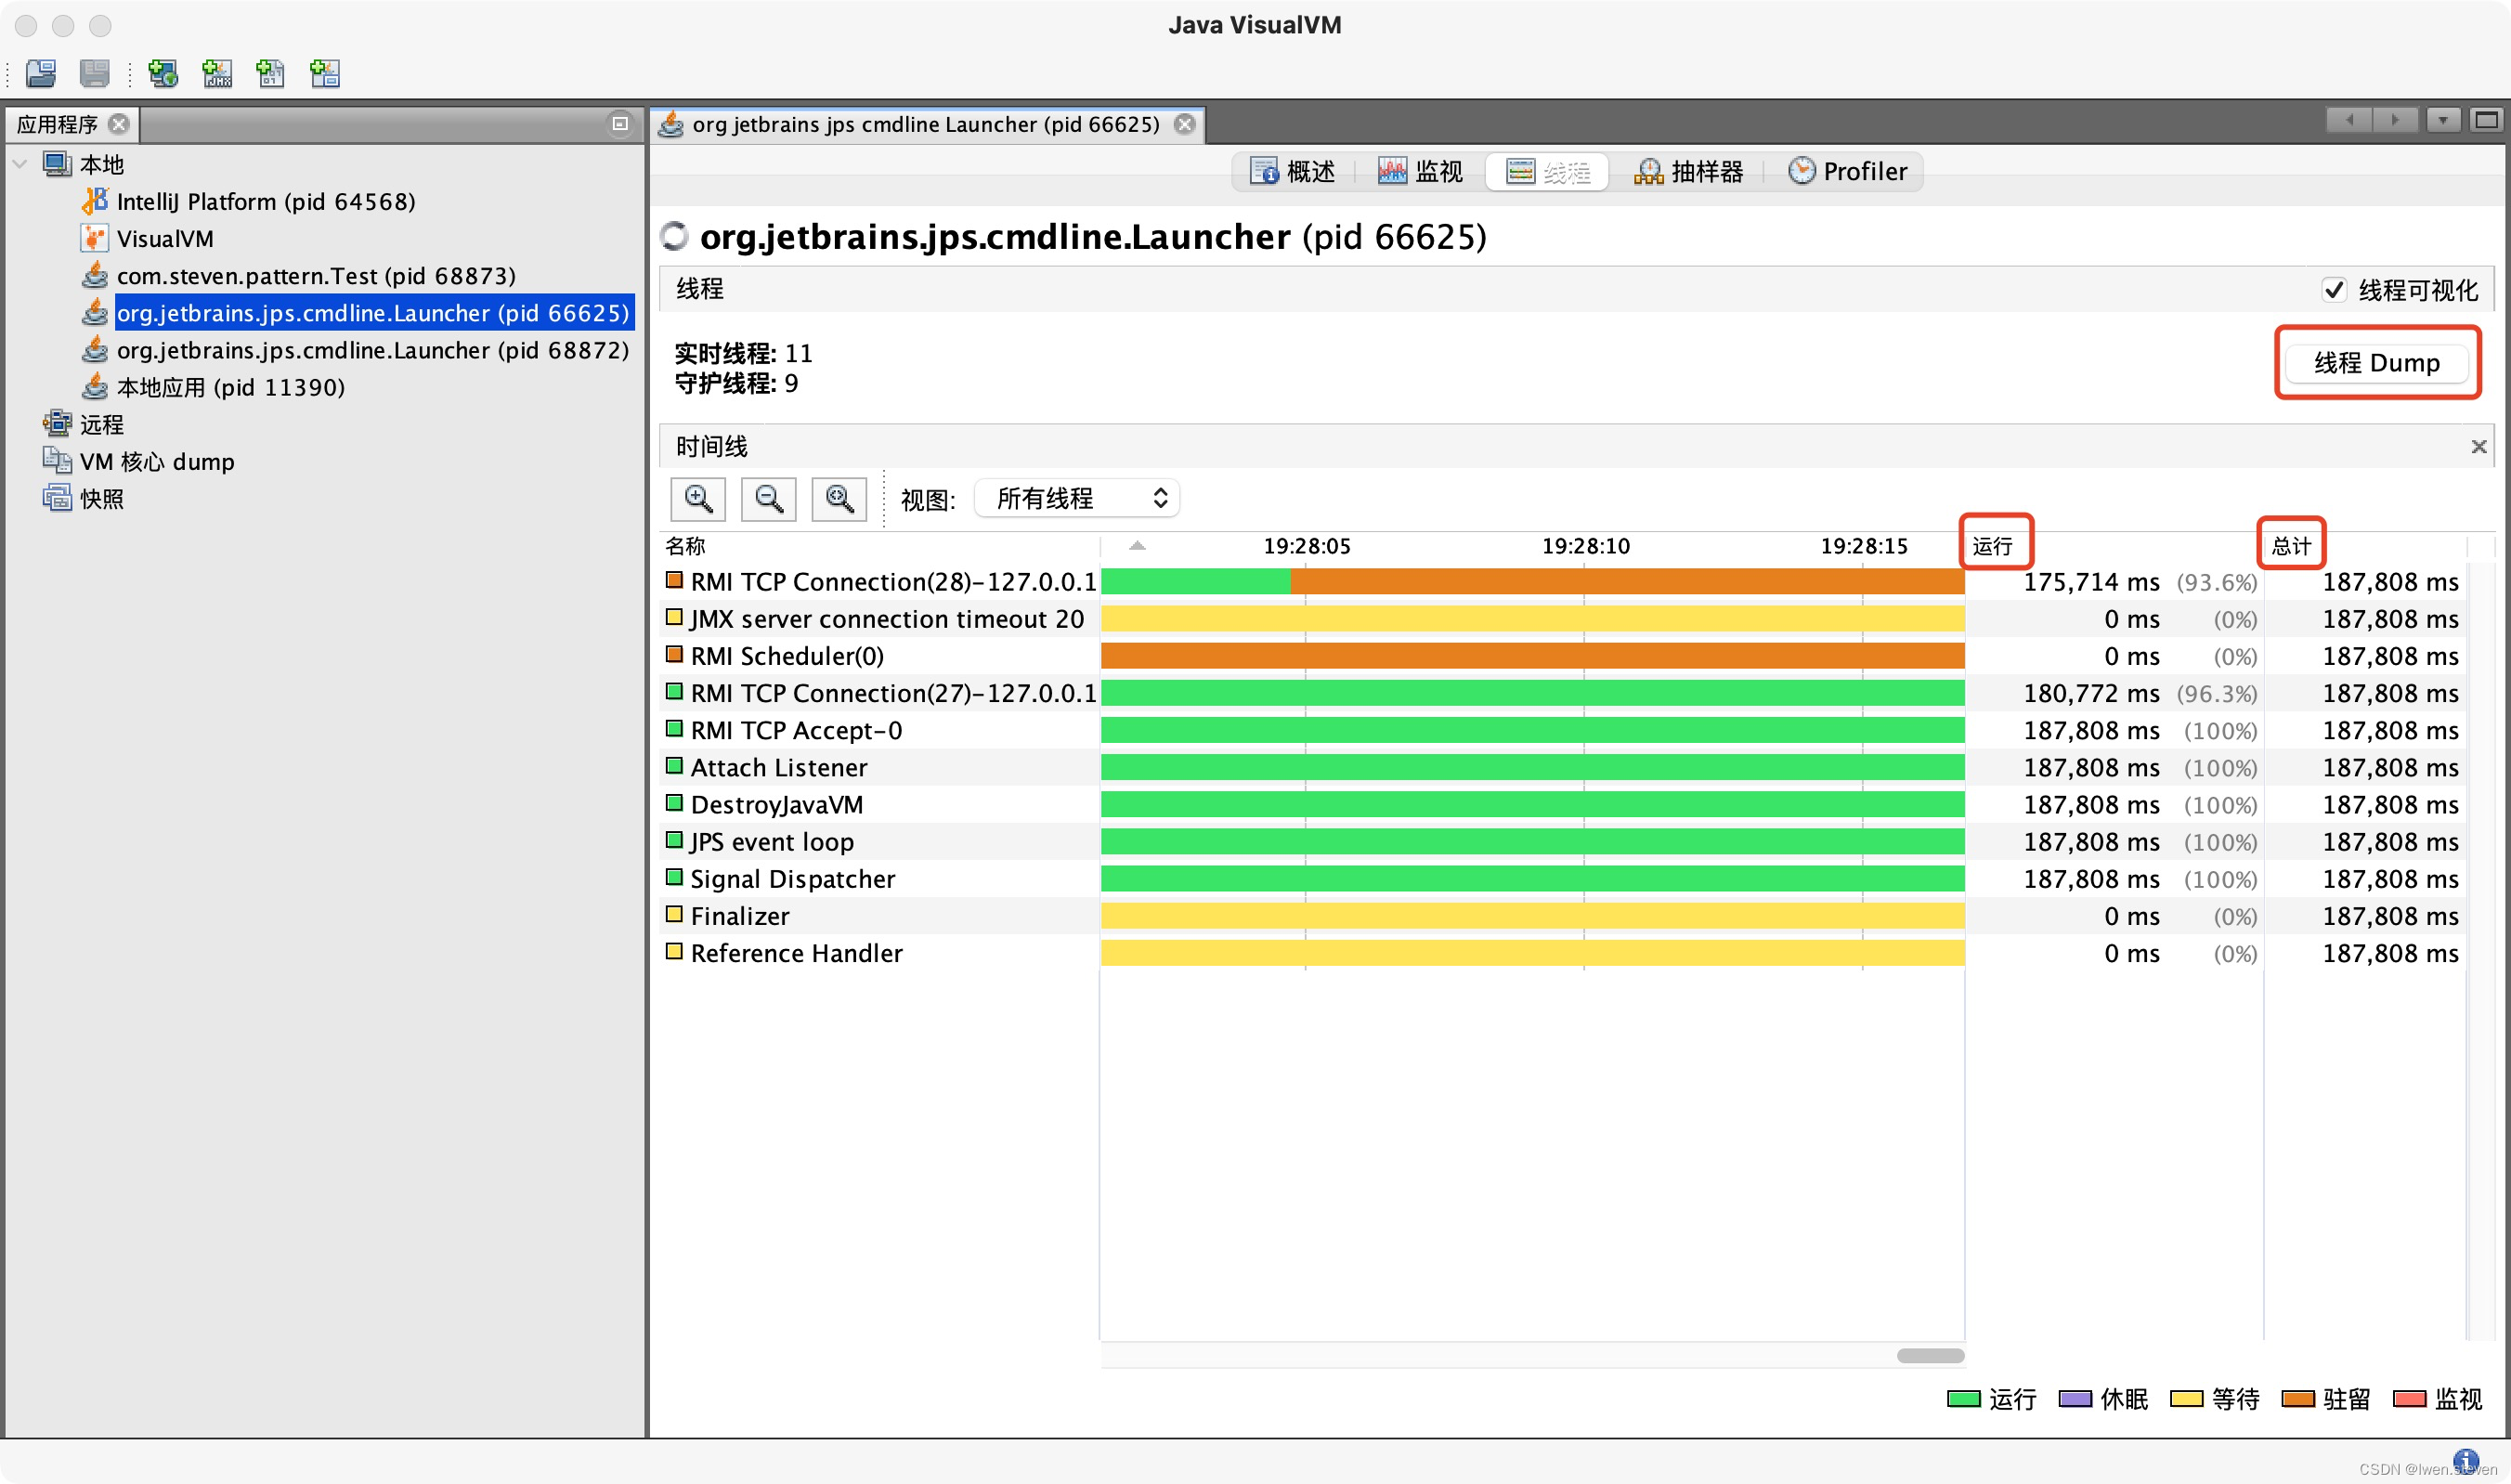
Task: Click the greyed Save toolbar icon
Action: (x=95, y=73)
